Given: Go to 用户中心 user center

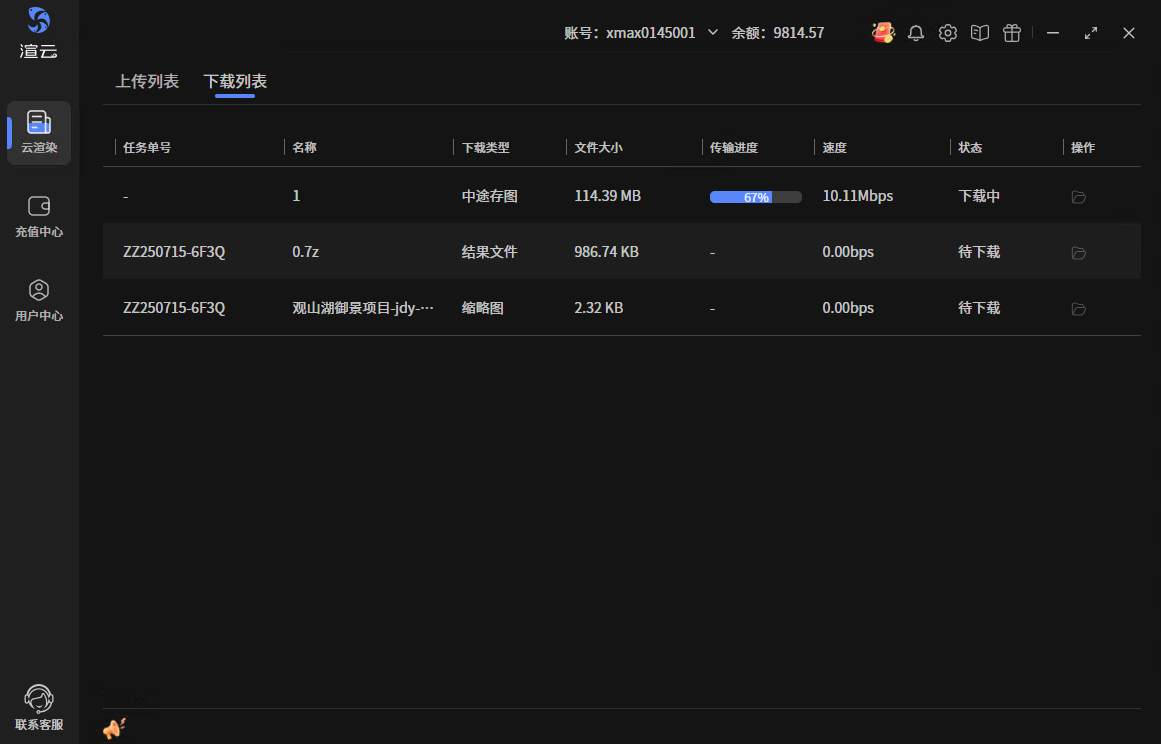Looking at the screenshot, I should tap(39, 300).
